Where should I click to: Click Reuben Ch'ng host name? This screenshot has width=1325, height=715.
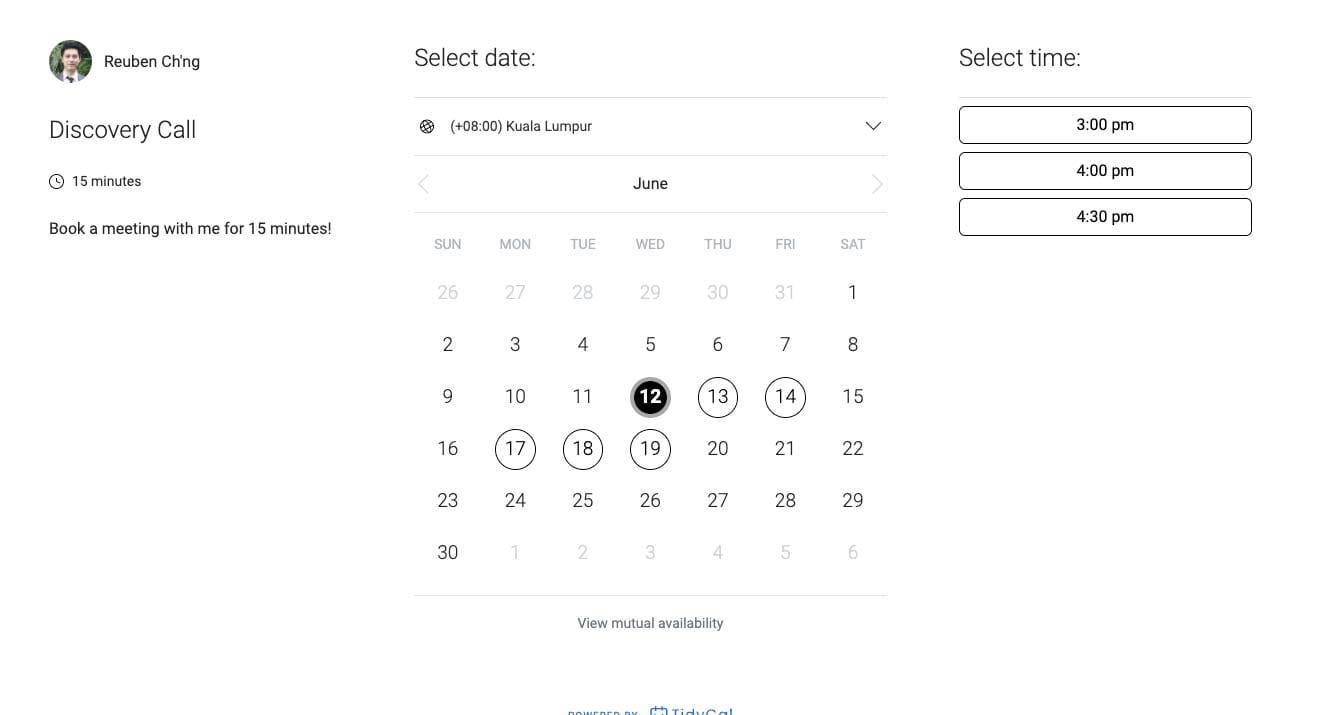click(152, 62)
